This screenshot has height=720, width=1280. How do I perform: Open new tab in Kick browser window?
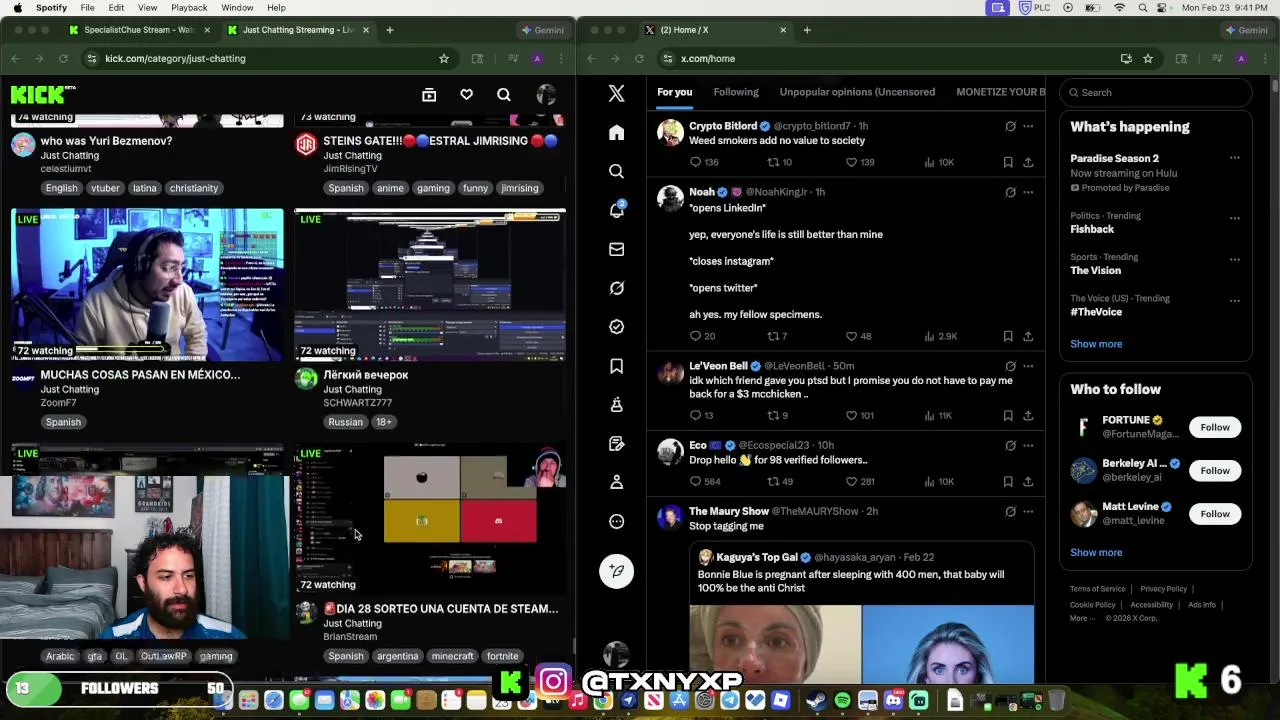pyautogui.click(x=390, y=30)
